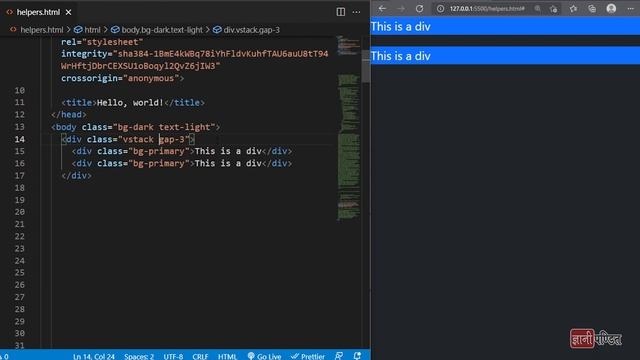Change language mode from HTML
640x360 pixels.
pyautogui.click(x=227, y=356)
